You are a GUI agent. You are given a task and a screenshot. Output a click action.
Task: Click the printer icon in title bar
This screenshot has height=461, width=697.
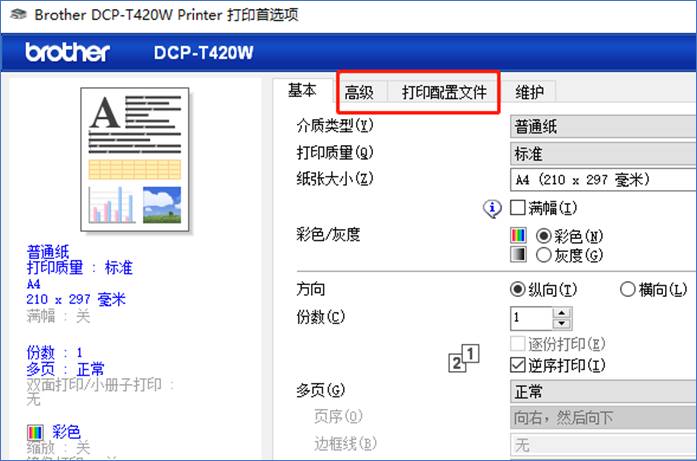[18, 14]
